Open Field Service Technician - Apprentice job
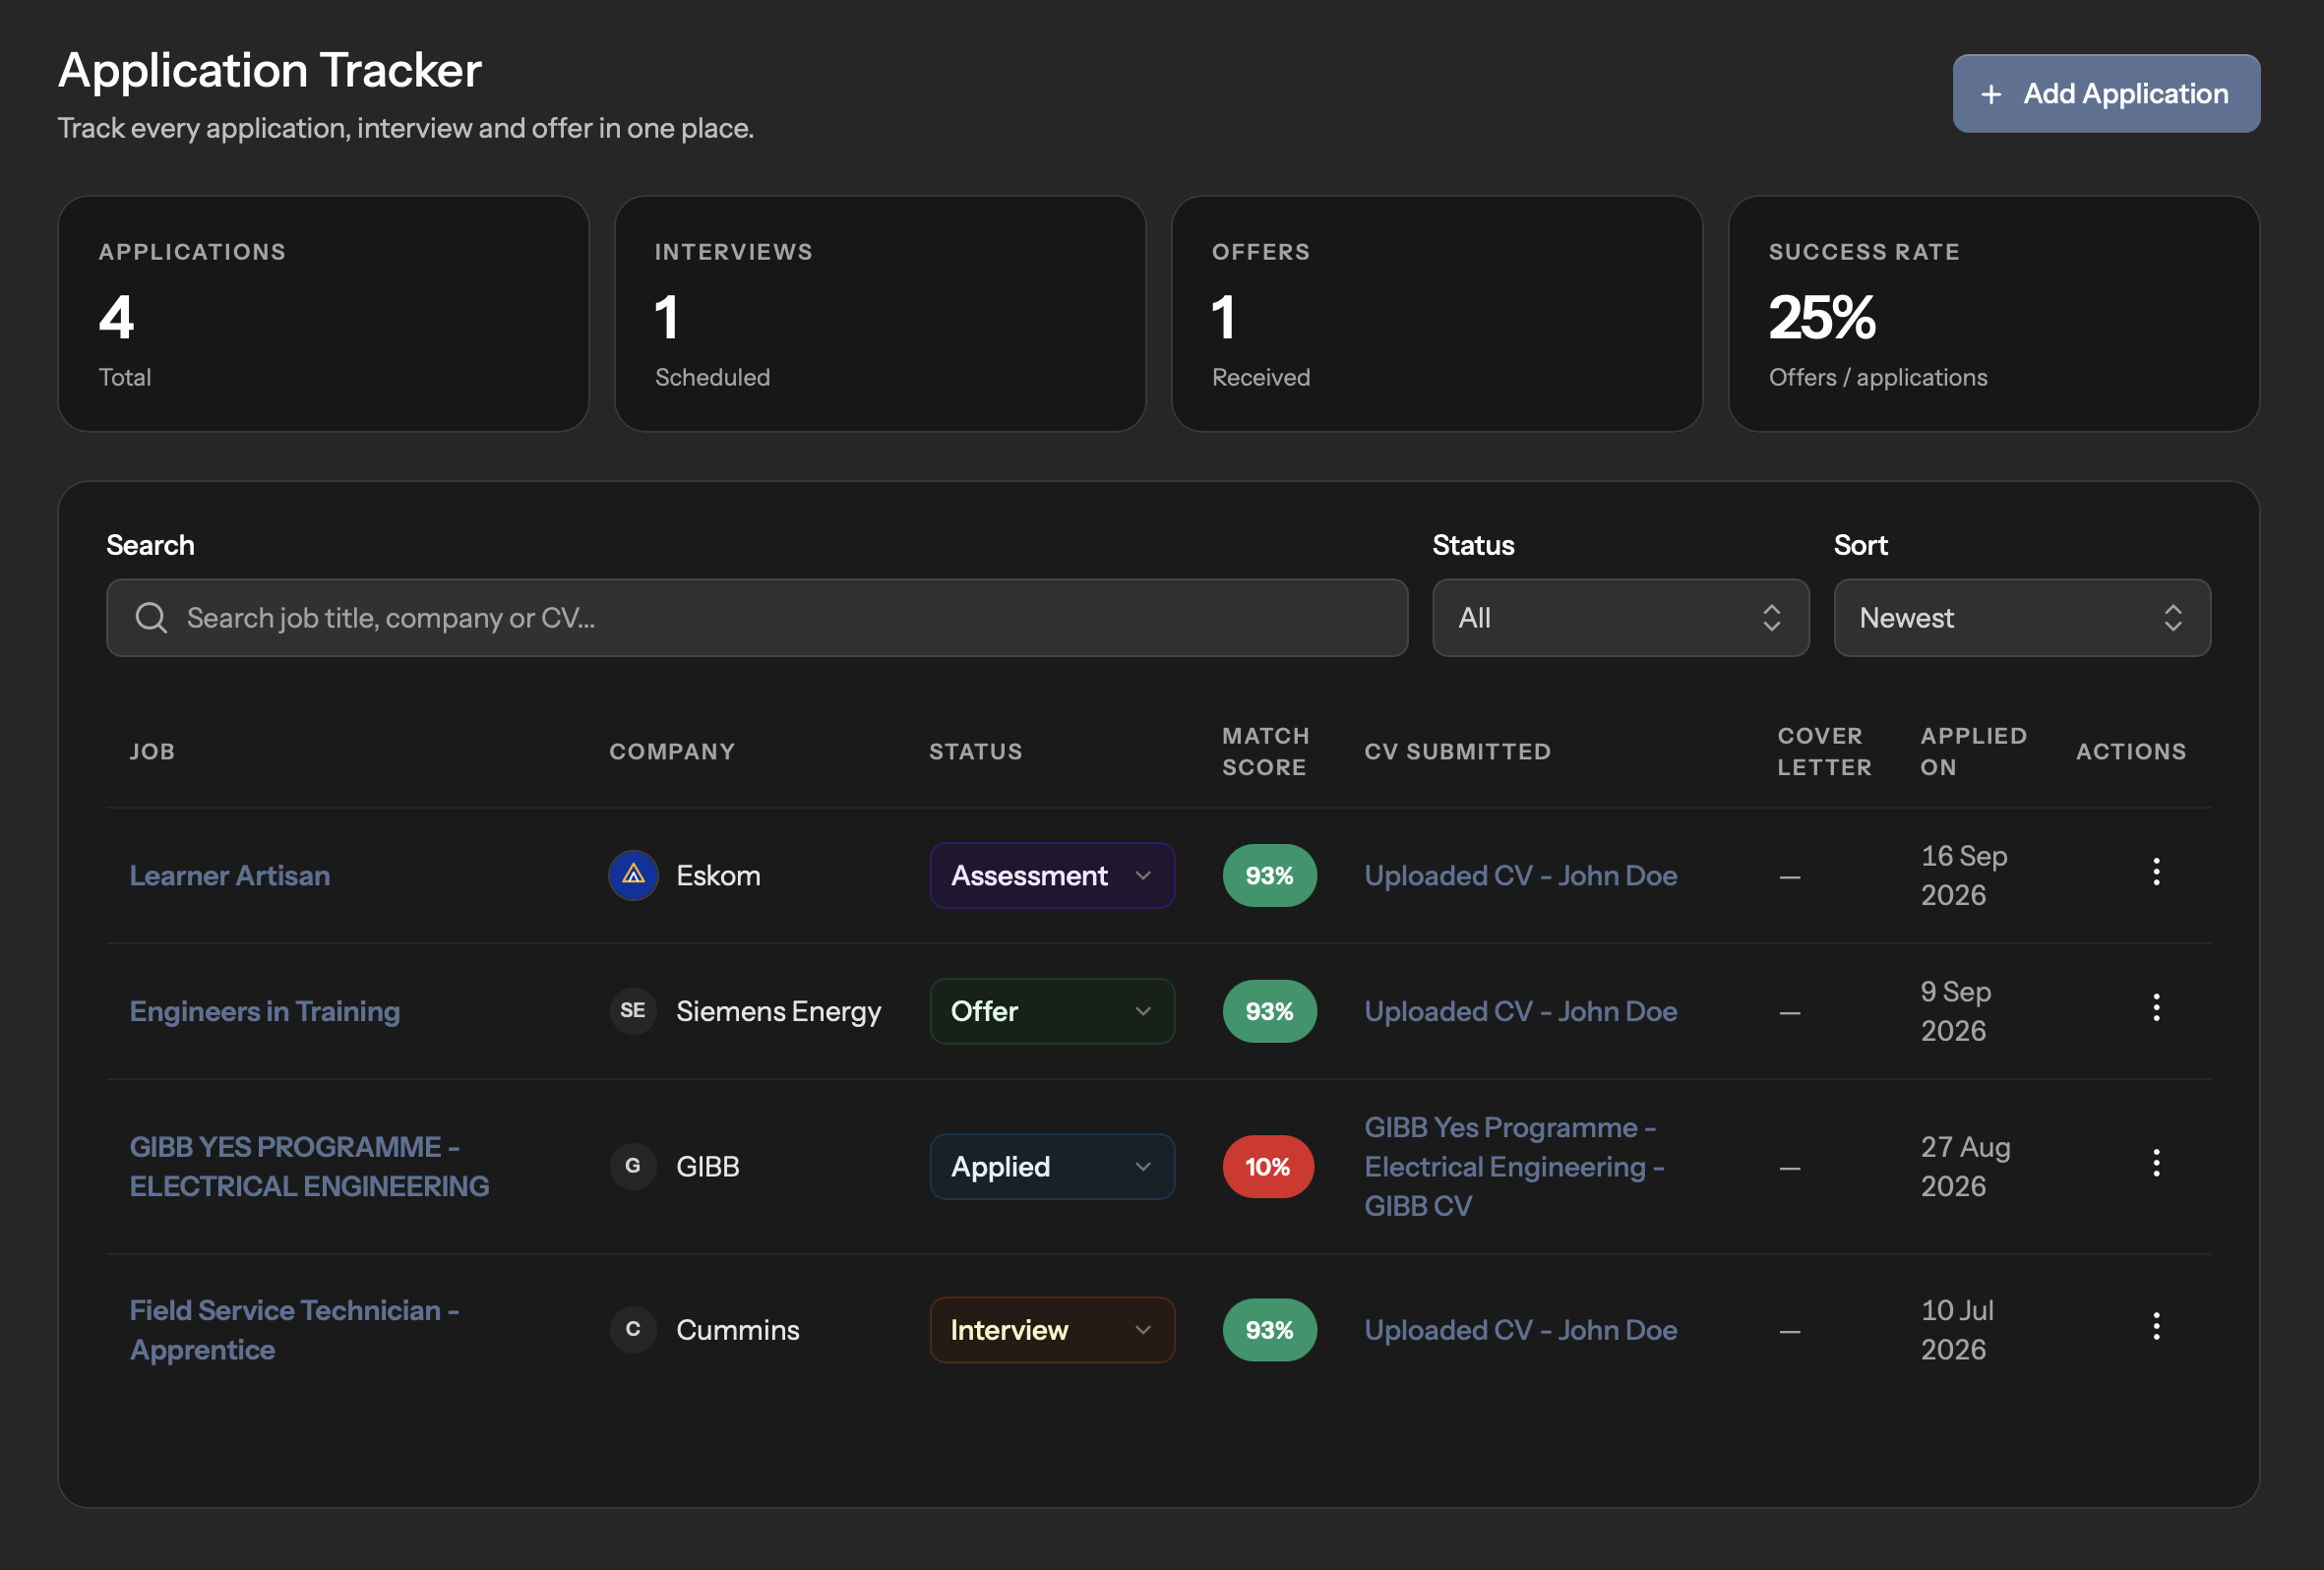Image resolution: width=2324 pixels, height=1570 pixels. tap(295, 1330)
